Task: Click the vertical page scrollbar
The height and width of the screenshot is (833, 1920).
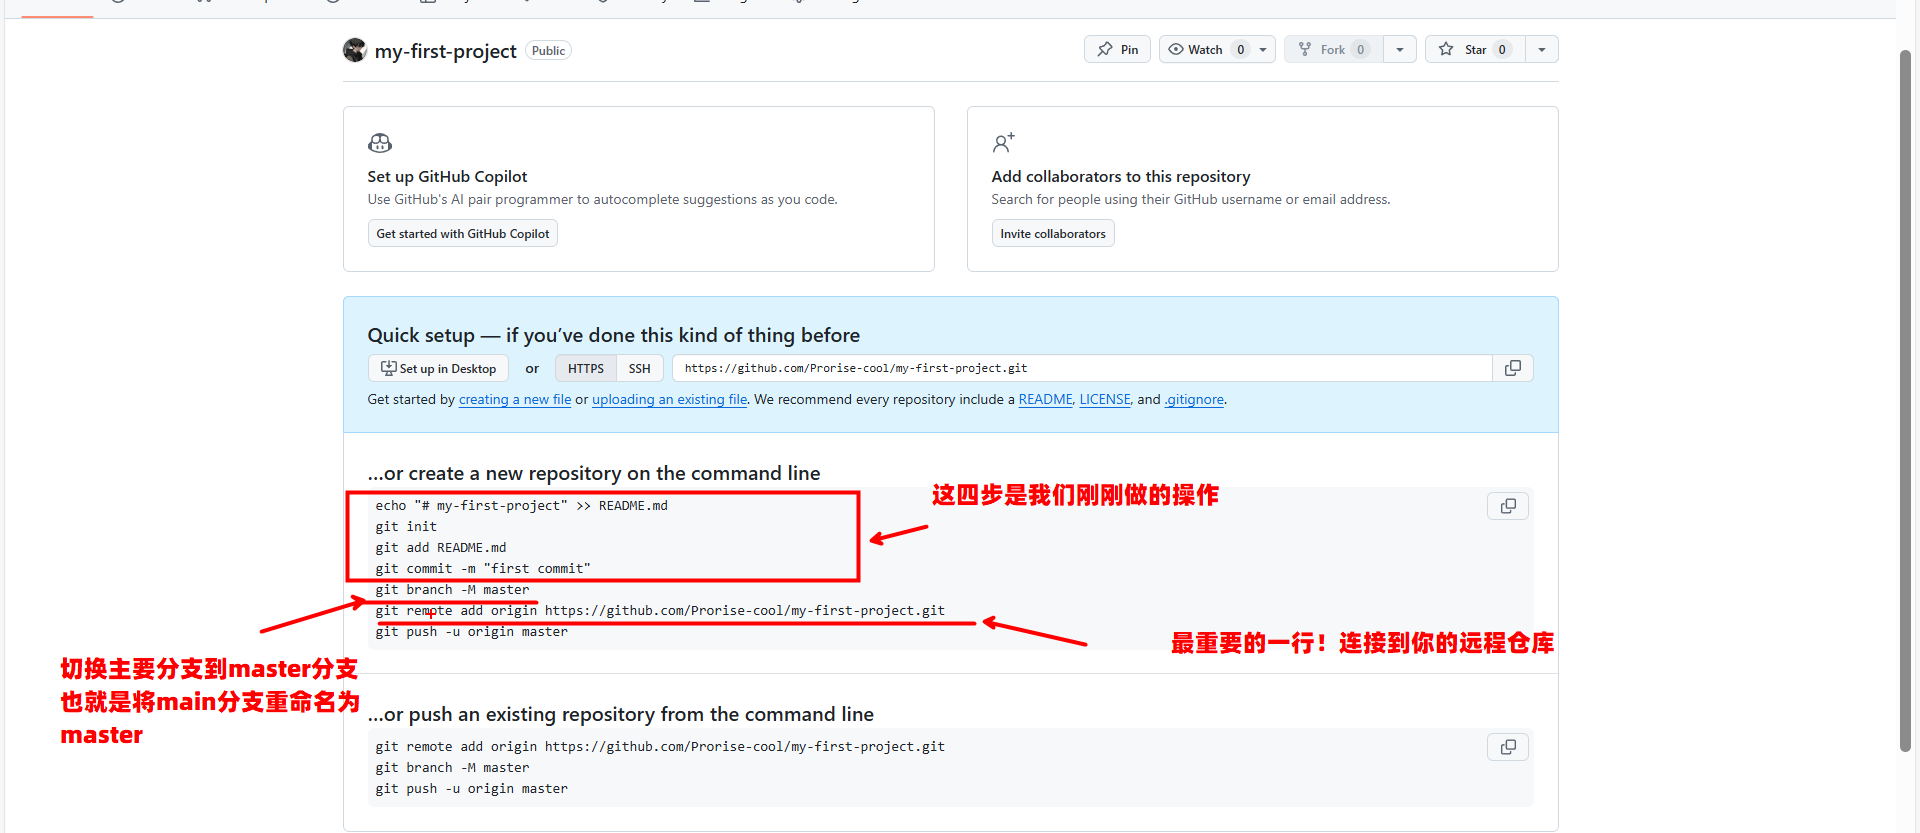Action: tap(1905, 400)
